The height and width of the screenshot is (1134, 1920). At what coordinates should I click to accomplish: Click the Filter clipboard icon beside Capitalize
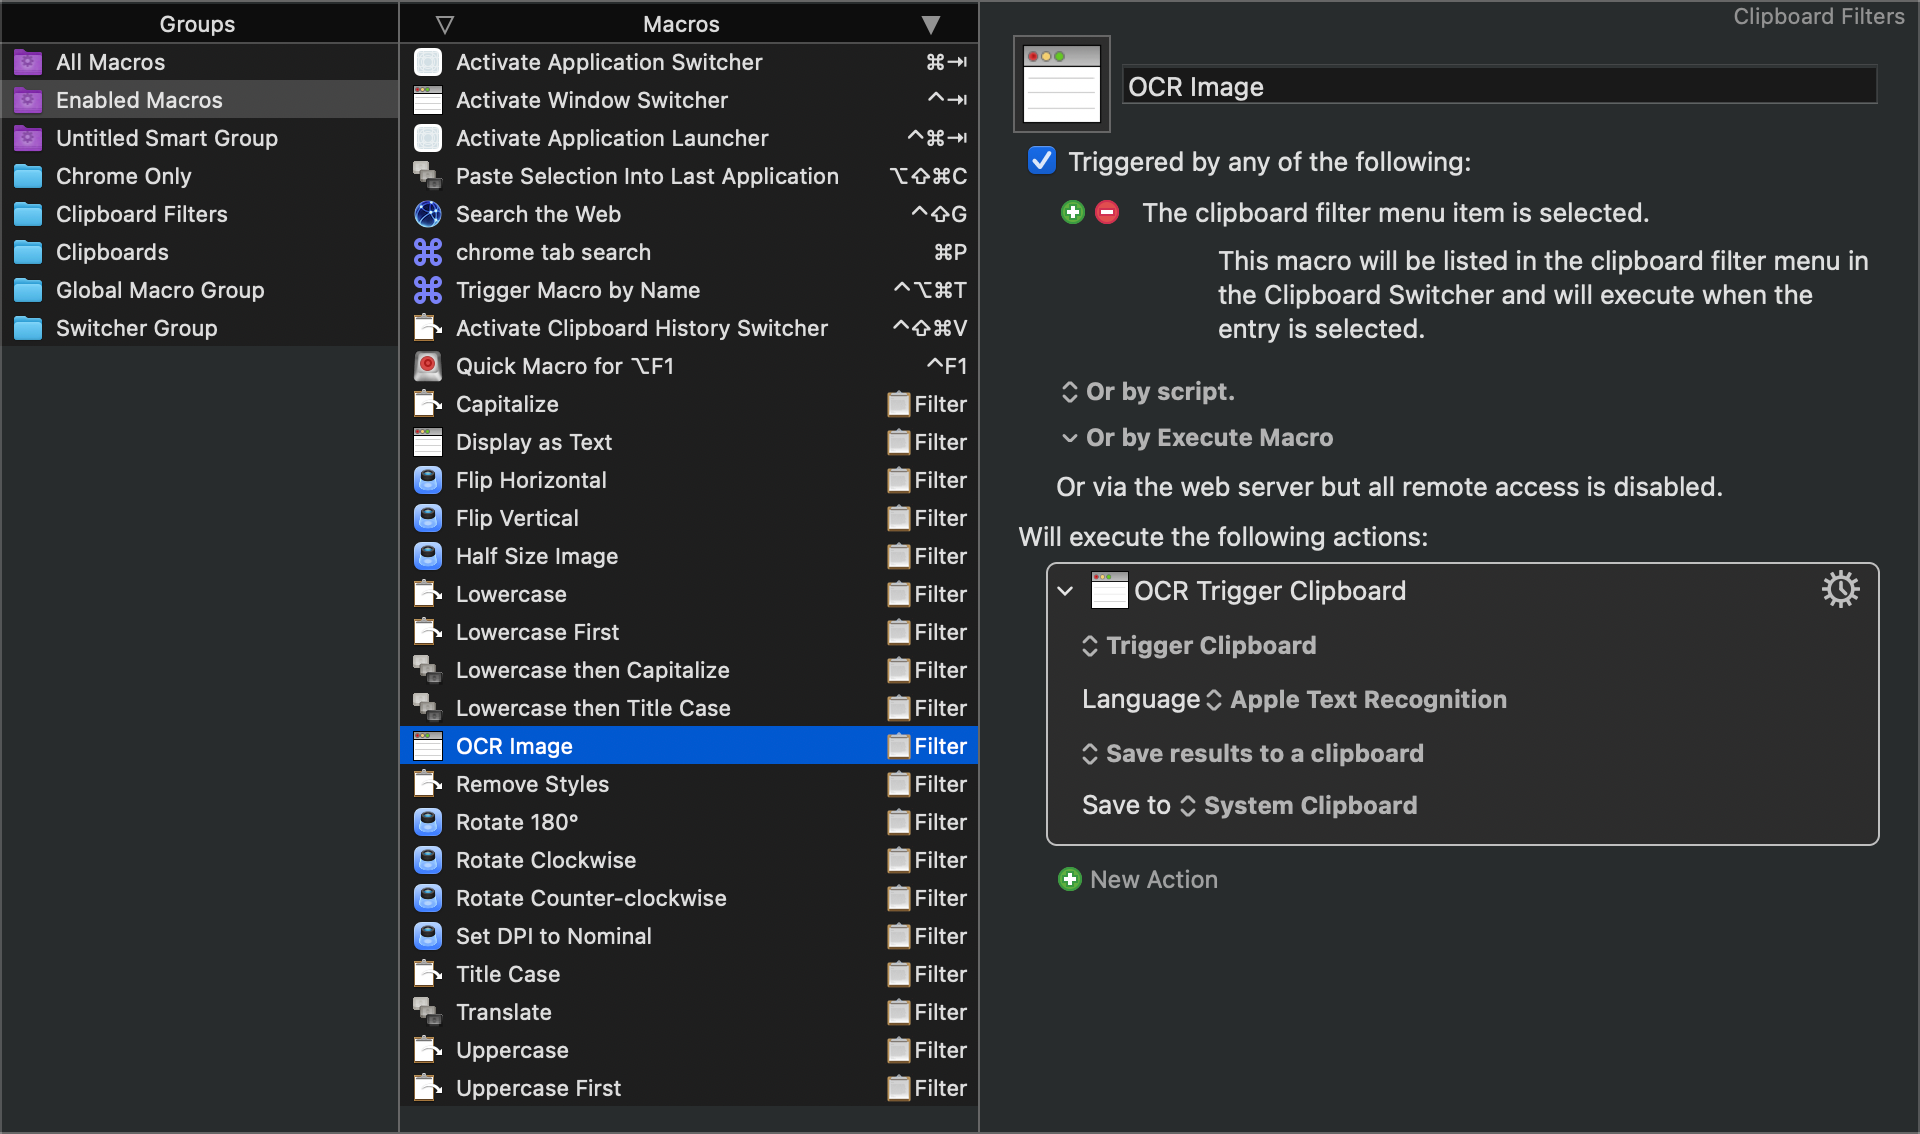point(899,404)
